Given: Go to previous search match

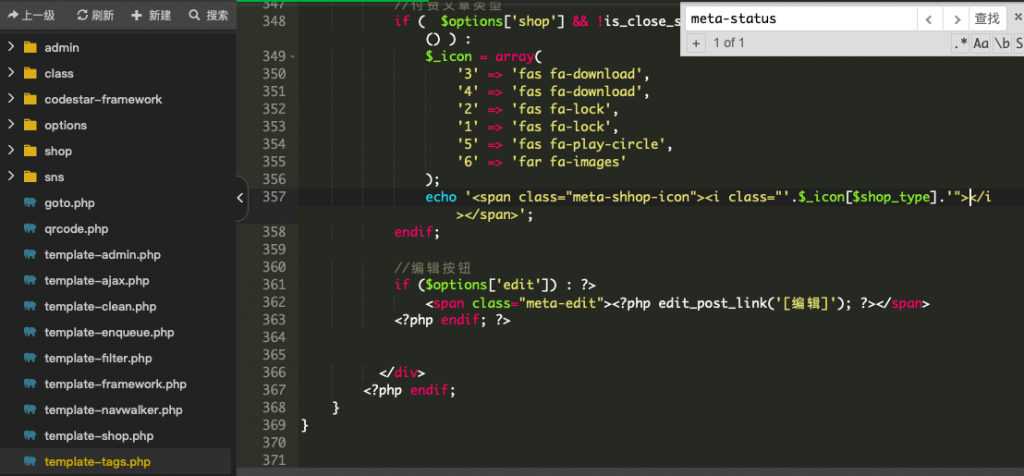Looking at the screenshot, I should 929,19.
